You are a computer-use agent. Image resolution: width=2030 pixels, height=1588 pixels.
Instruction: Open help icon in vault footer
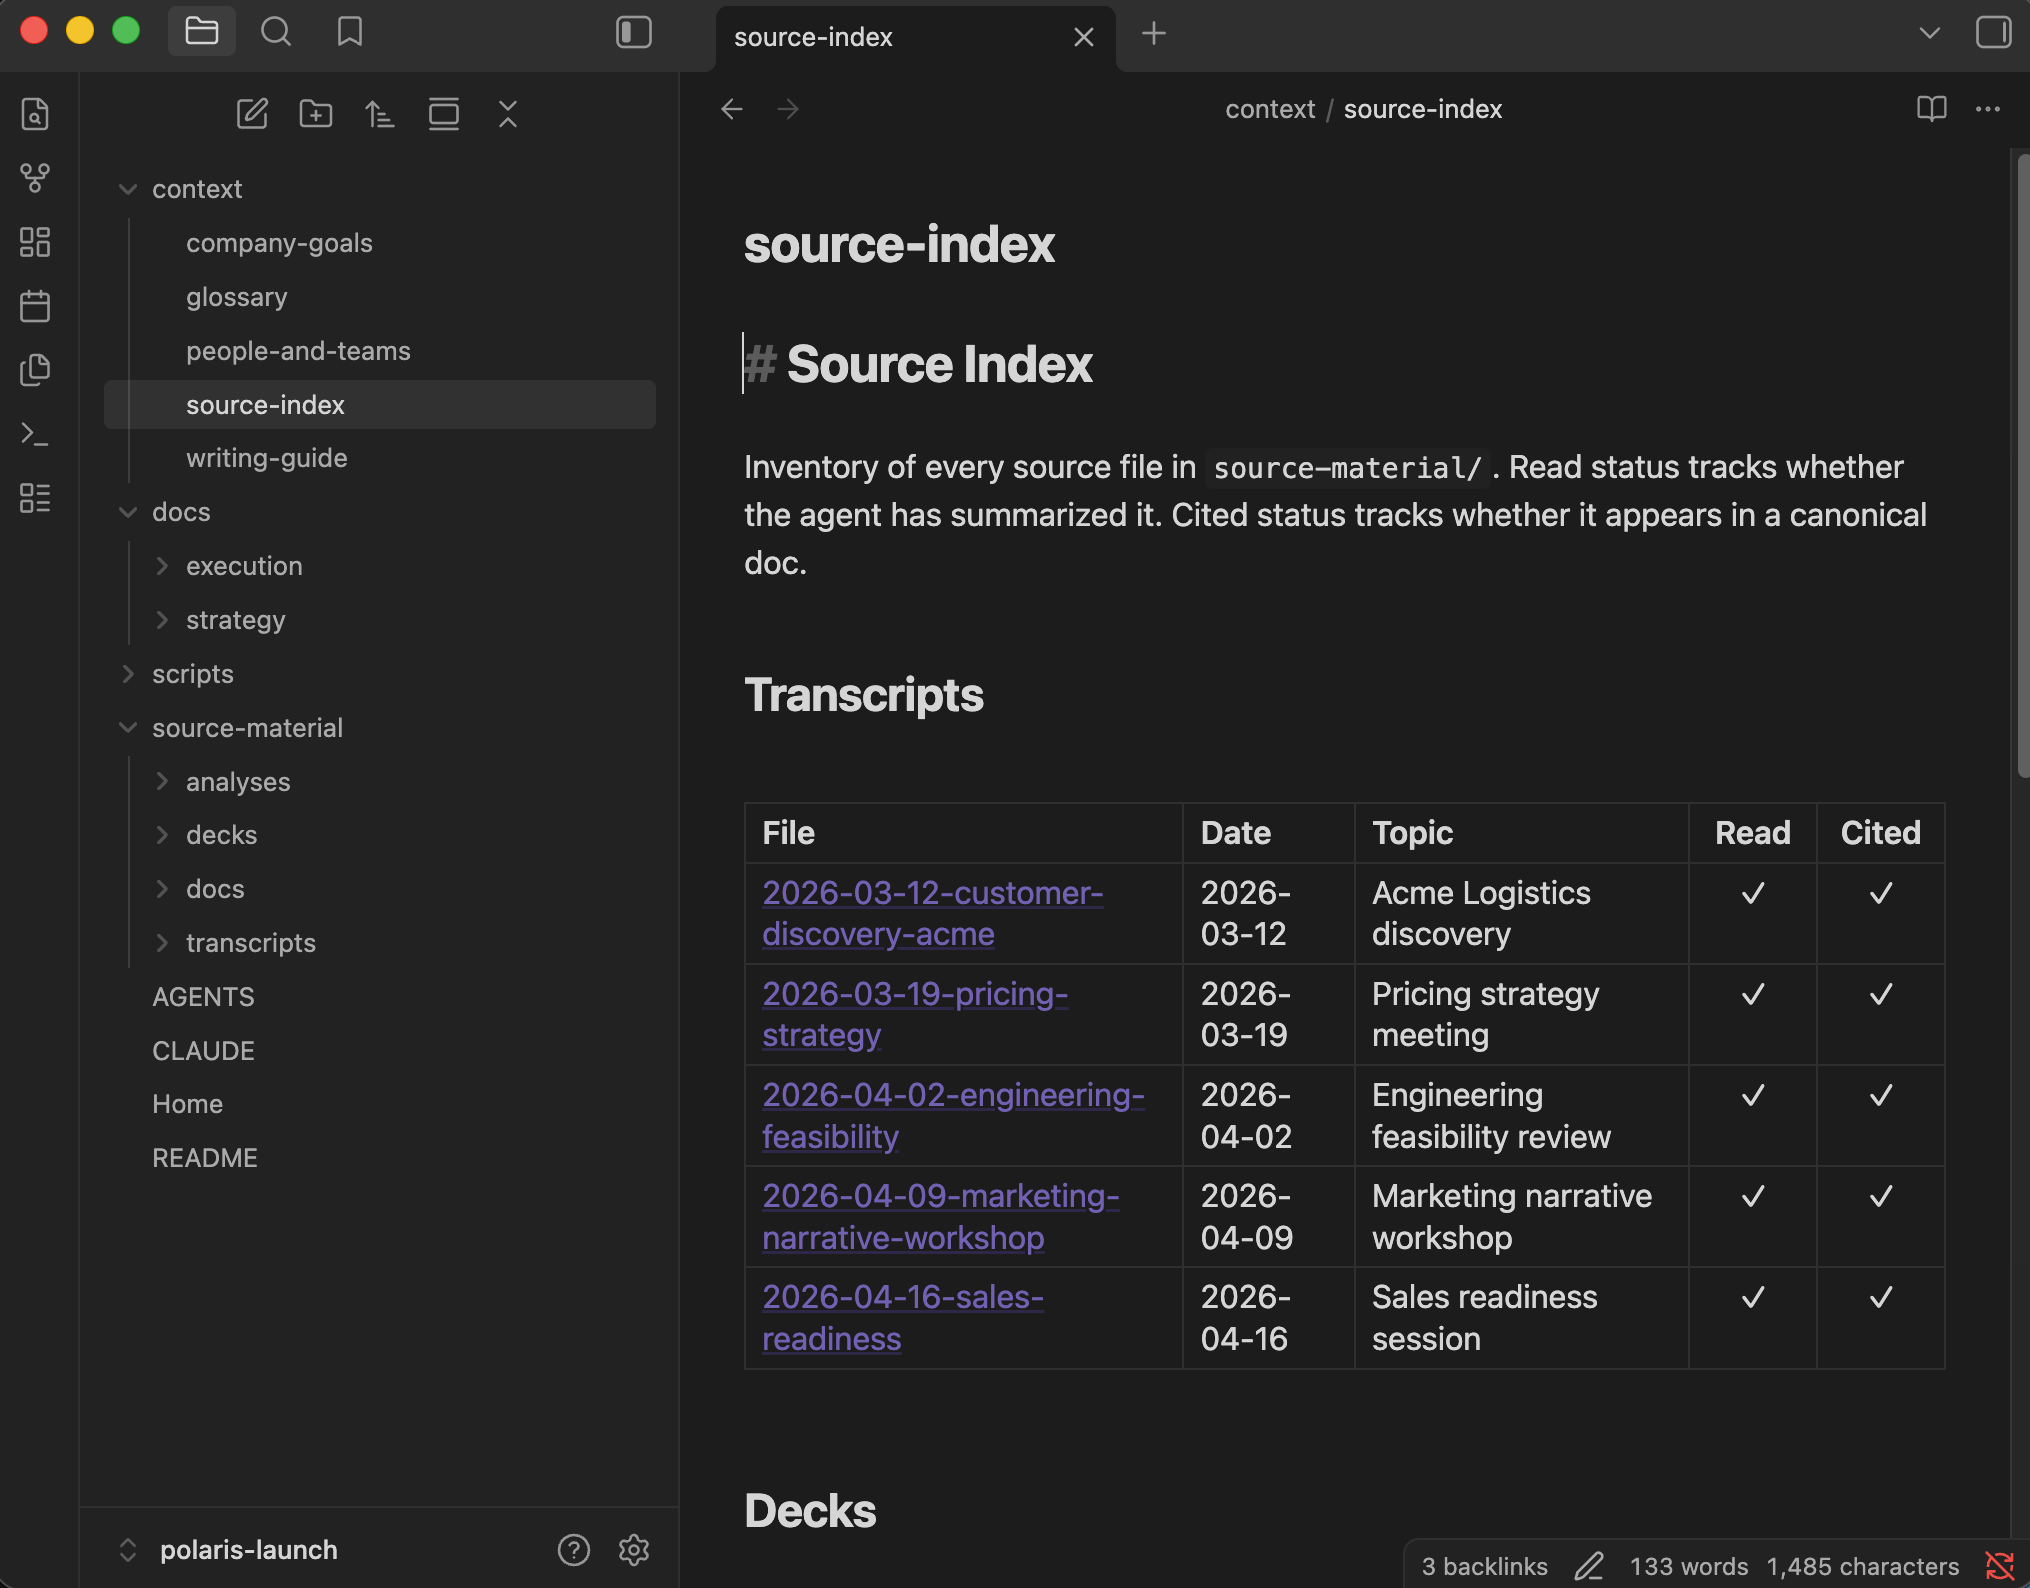pos(574,1550)
